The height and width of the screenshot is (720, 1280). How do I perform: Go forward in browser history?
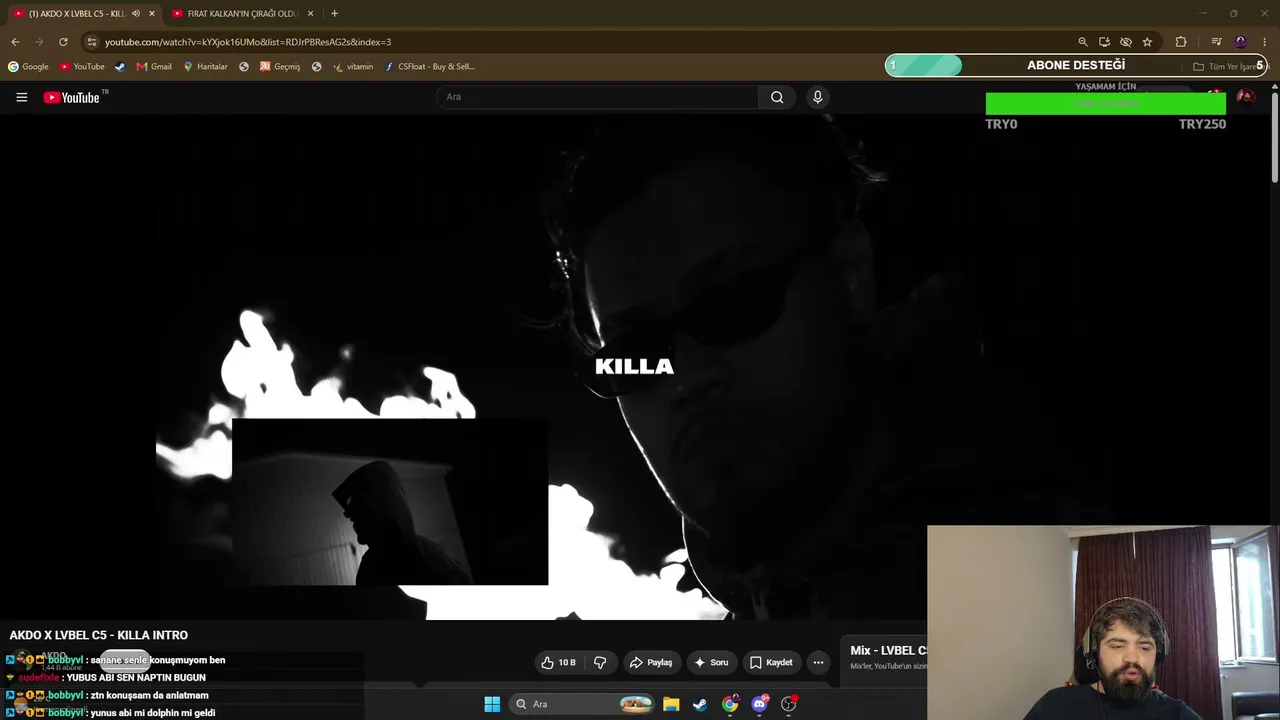[39, 42]
